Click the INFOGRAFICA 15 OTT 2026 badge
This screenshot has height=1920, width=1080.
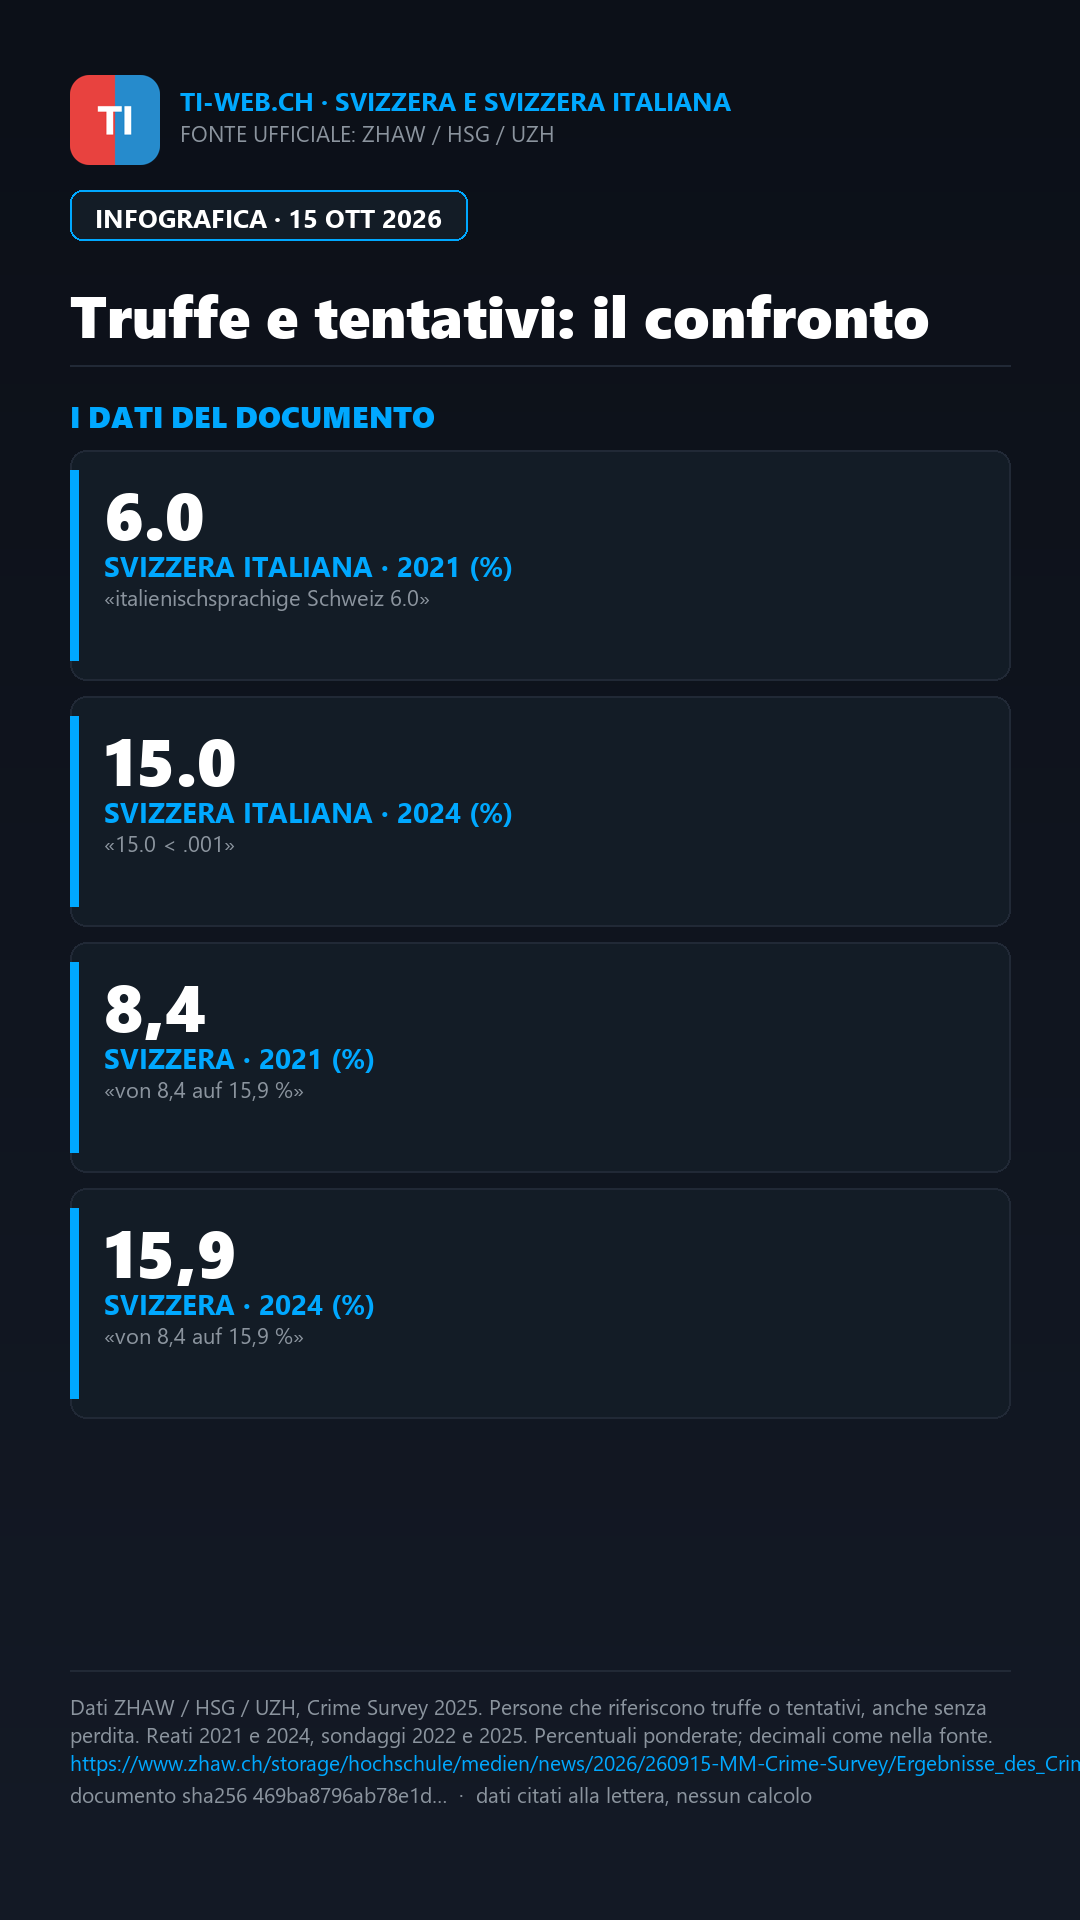click(x=269, y=216)
